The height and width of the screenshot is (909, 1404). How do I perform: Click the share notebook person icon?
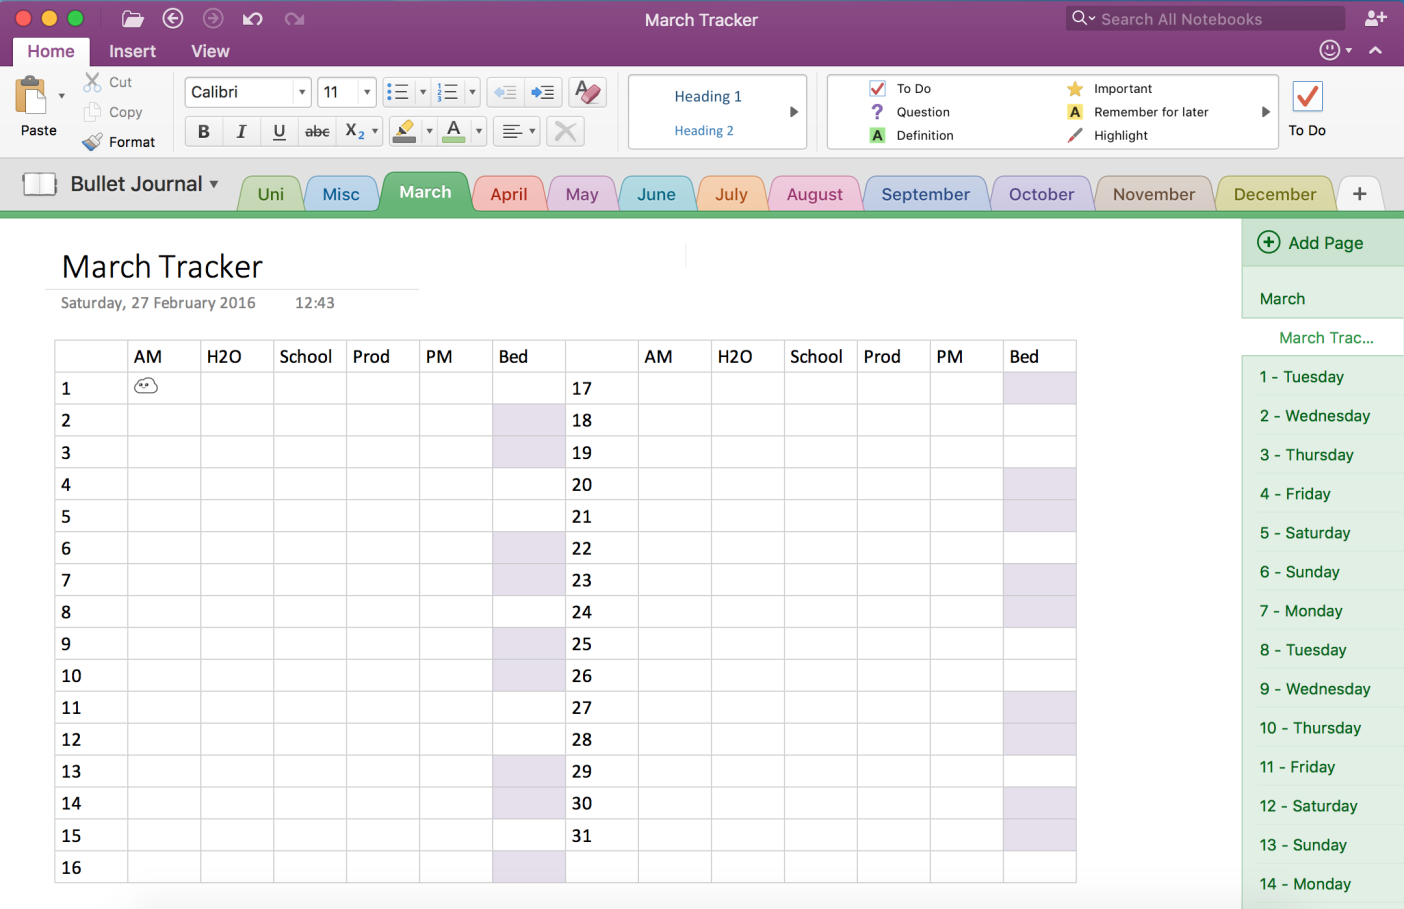point(1376,19)
